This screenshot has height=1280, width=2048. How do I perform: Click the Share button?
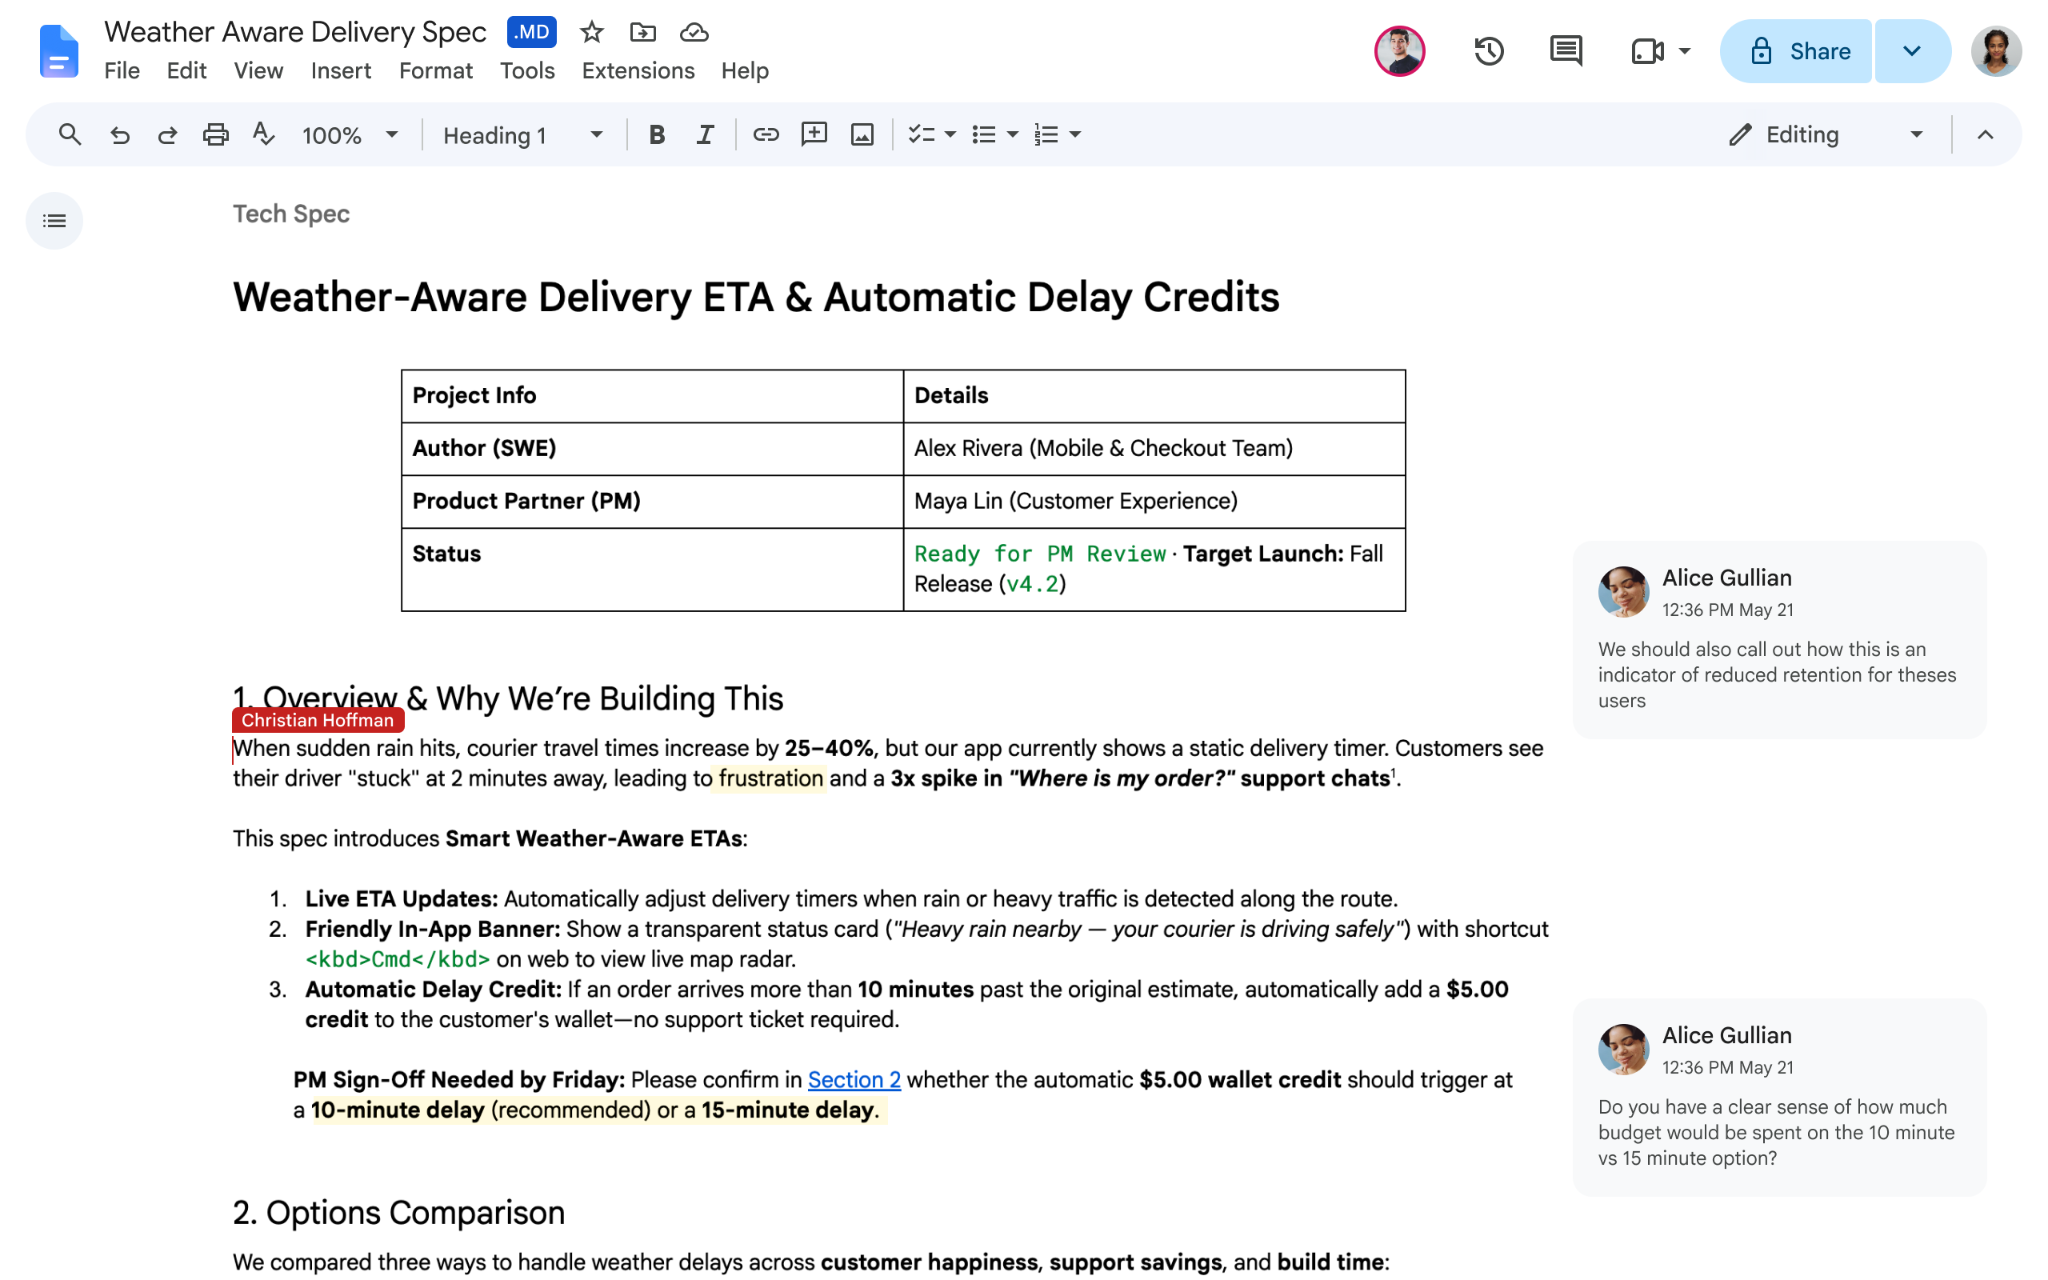[x=1797, y=51]
